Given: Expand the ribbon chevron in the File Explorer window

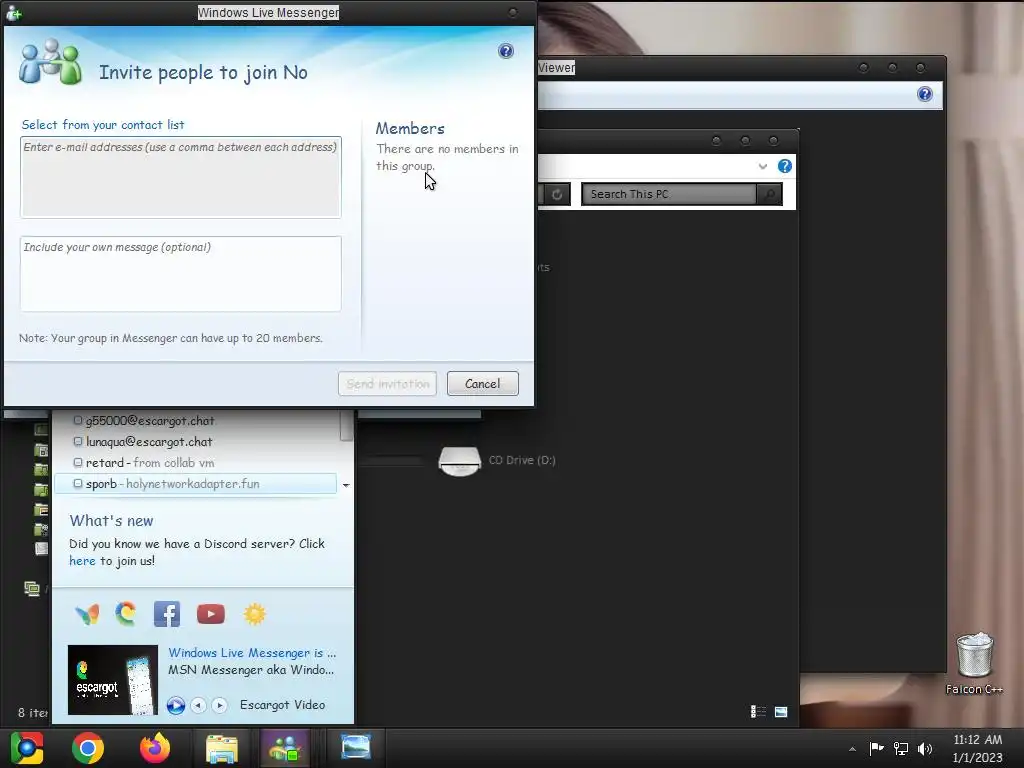Looking at the screenshot, I should coord(763,166).
